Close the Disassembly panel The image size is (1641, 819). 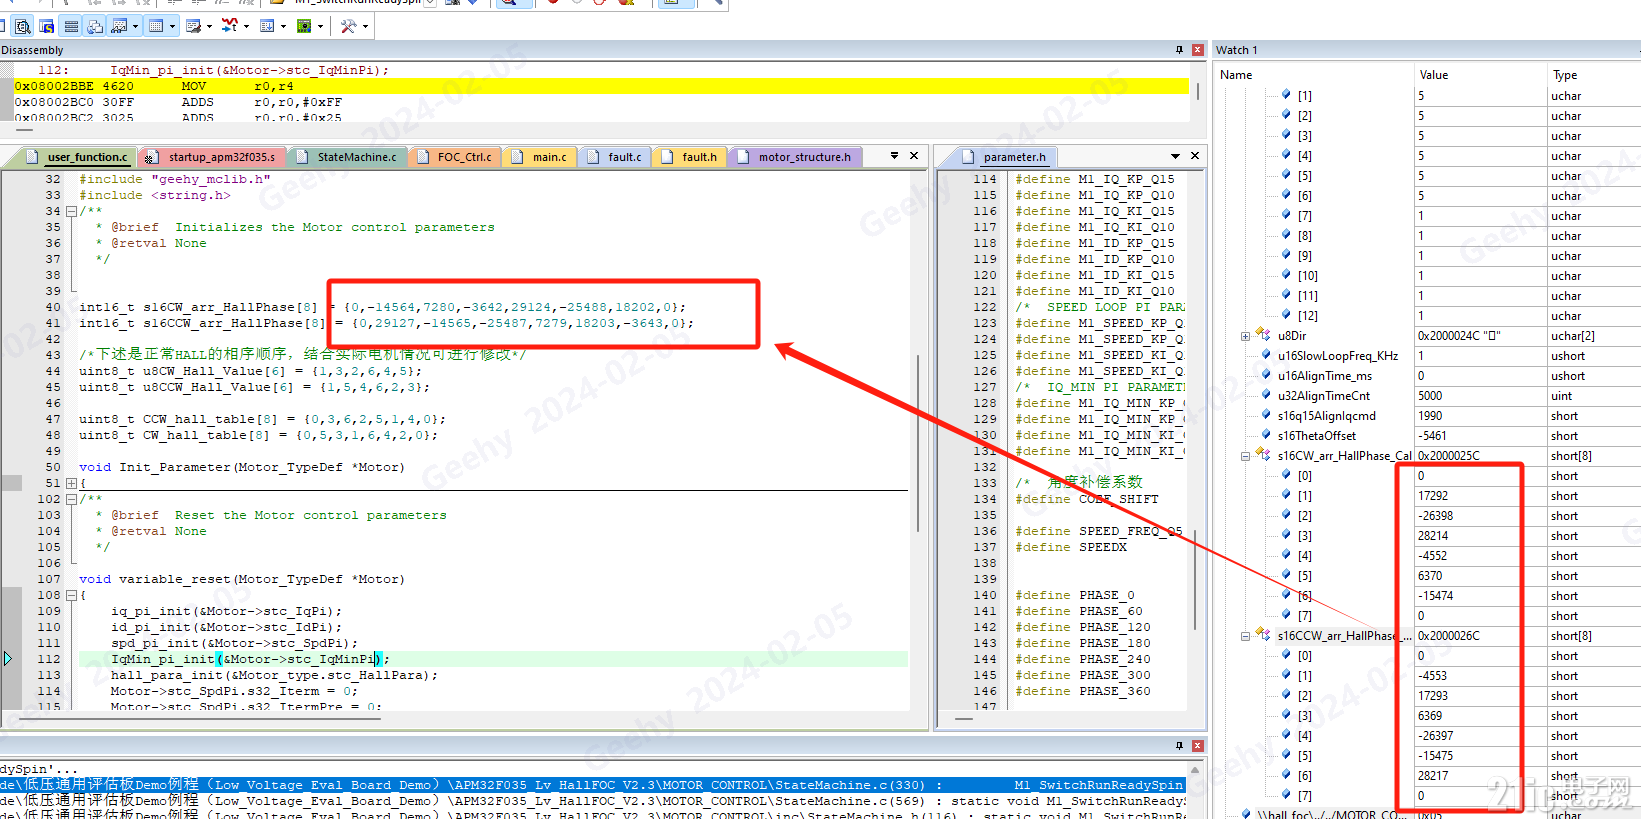1198,50
